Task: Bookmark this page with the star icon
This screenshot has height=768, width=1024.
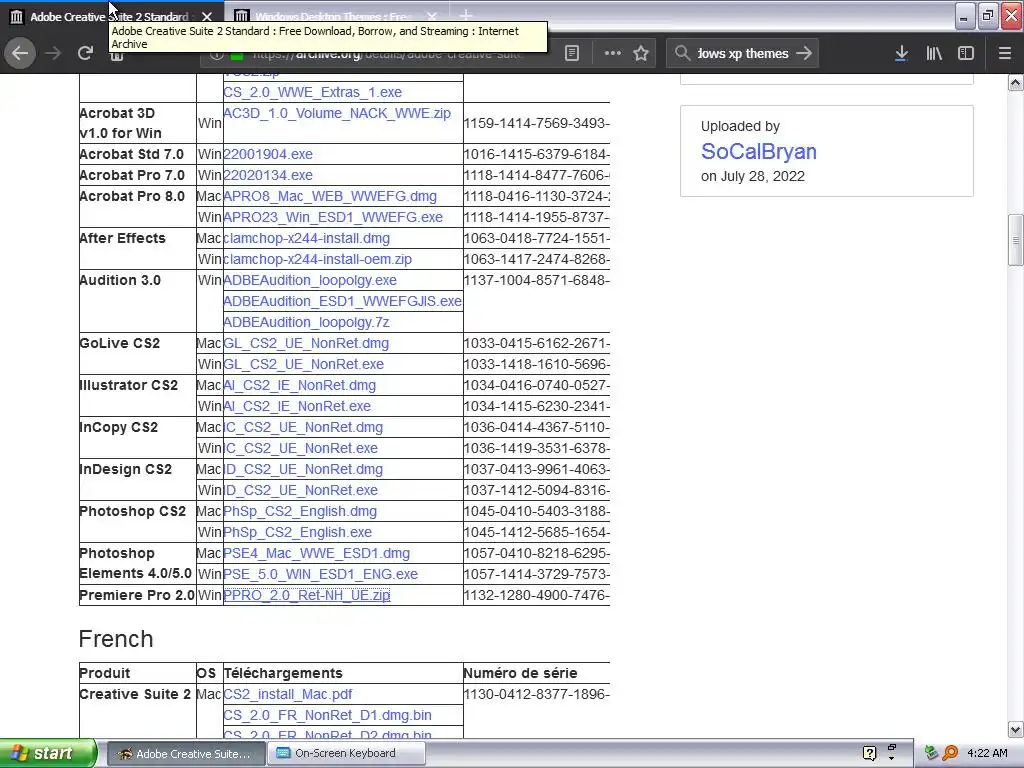Action: click(641, 54)
